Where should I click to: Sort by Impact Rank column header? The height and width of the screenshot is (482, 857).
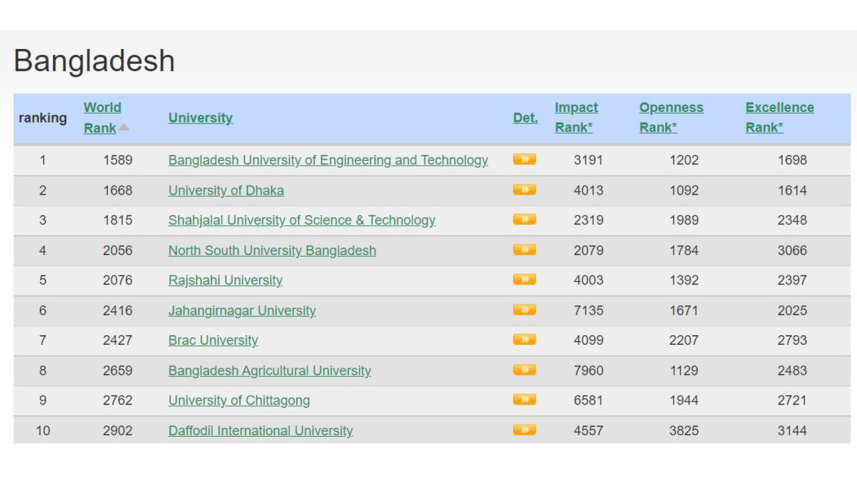576,117
